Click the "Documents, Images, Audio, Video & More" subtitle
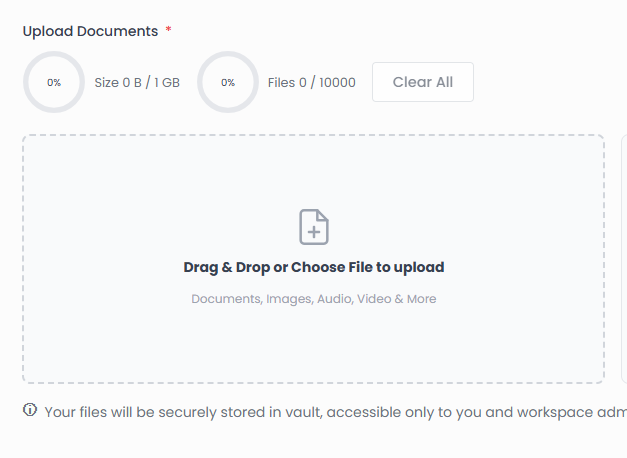This screenshot has height=458, width=627. click(x=313, y=299)
